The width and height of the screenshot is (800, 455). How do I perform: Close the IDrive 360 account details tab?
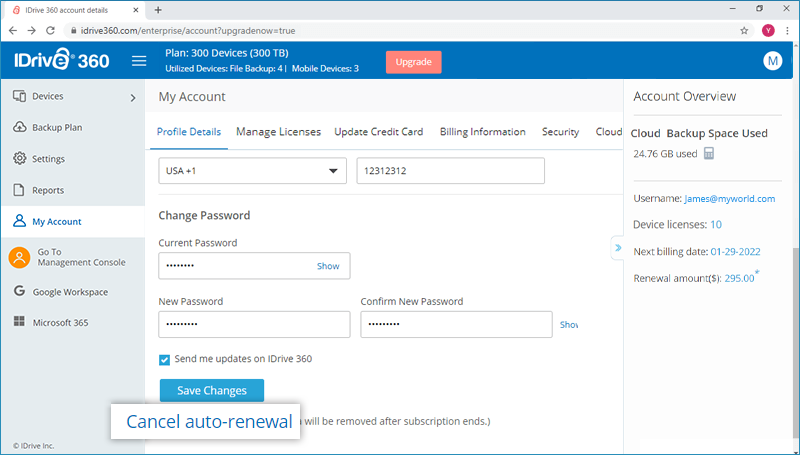[x=136, y=10]
